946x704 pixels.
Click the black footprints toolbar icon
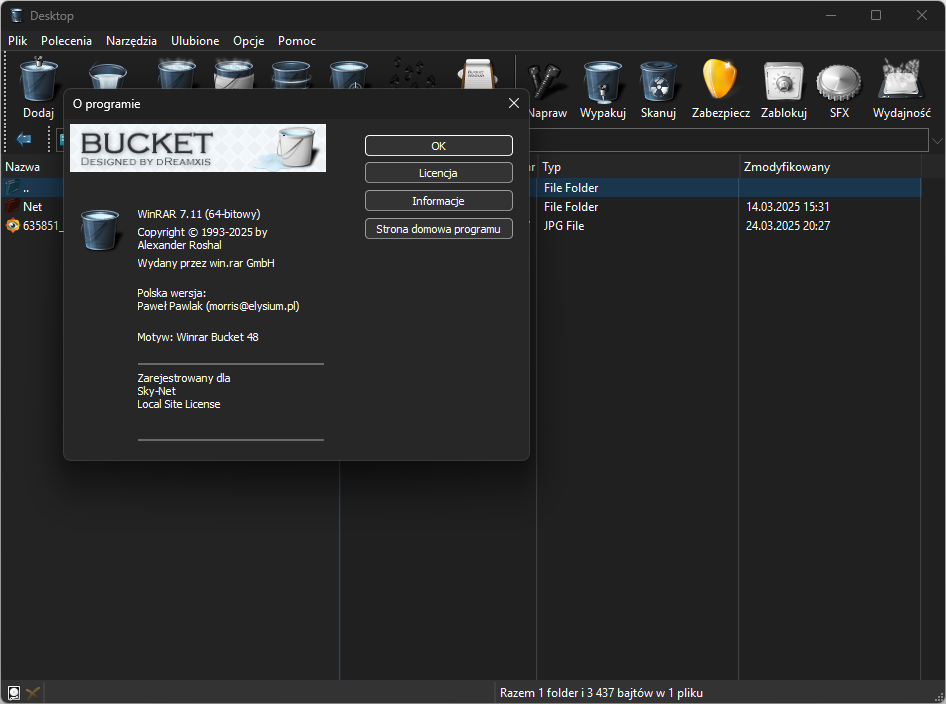click(411, 73)
